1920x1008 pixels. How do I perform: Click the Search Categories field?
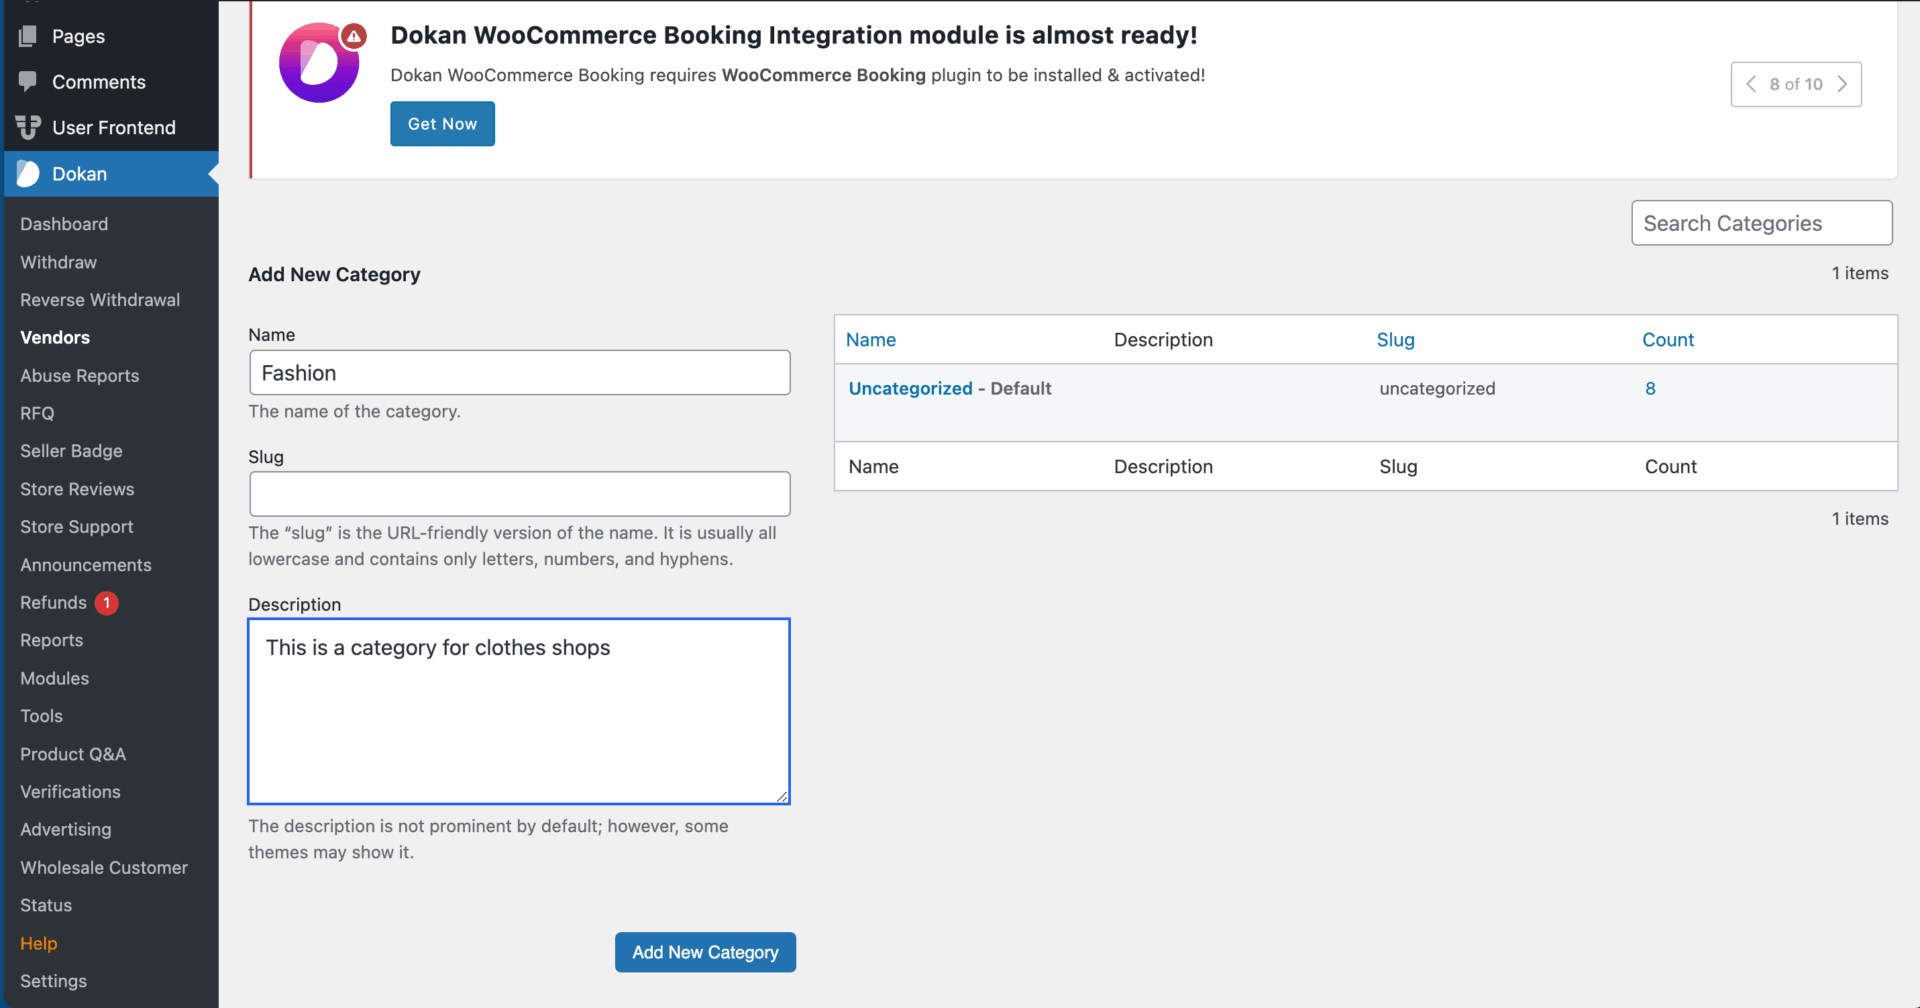1761,223
